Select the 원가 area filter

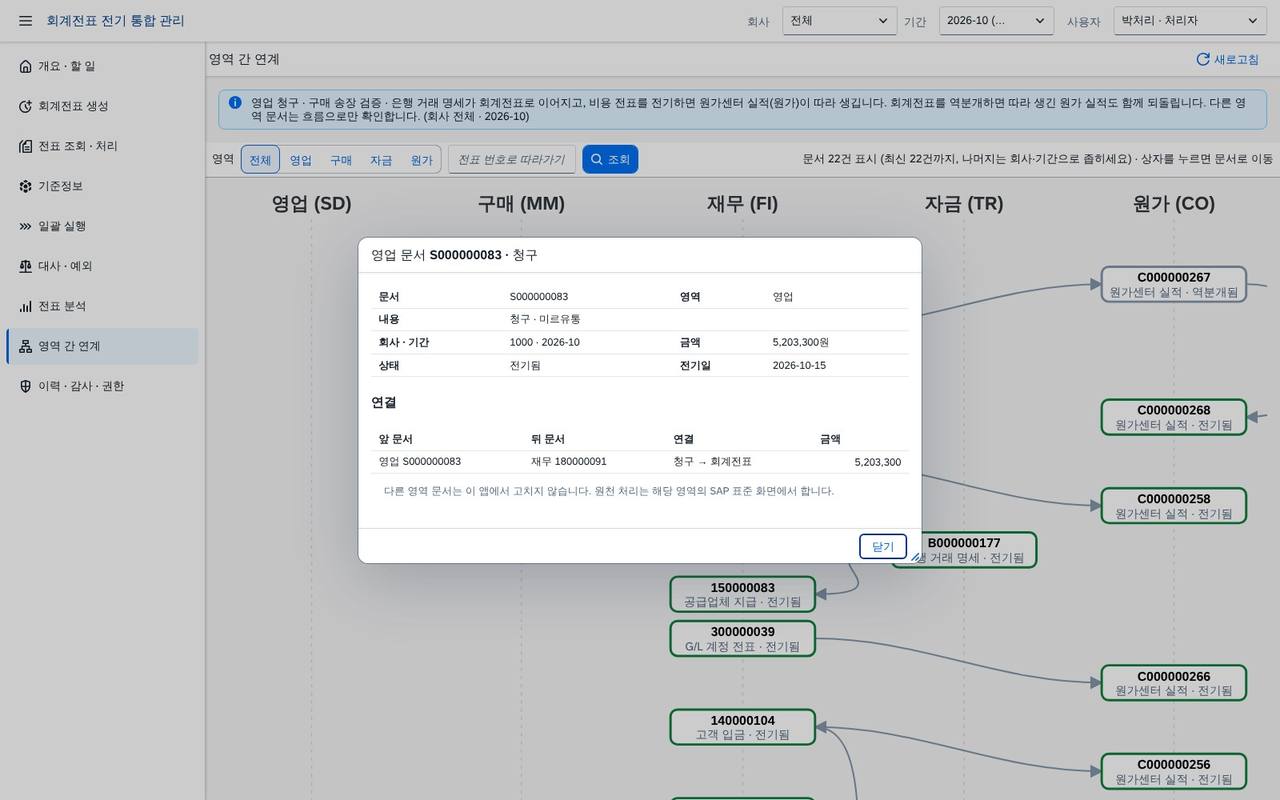tap(421, 160)
